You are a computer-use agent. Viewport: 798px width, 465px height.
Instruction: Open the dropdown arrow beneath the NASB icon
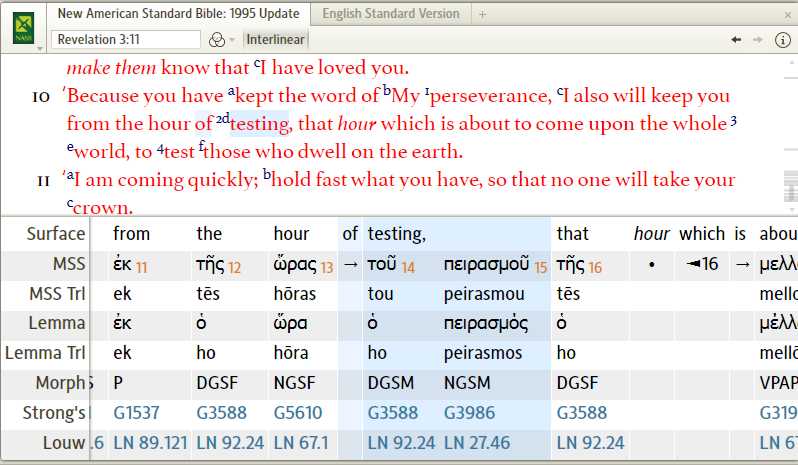click(x=40, y=49)
